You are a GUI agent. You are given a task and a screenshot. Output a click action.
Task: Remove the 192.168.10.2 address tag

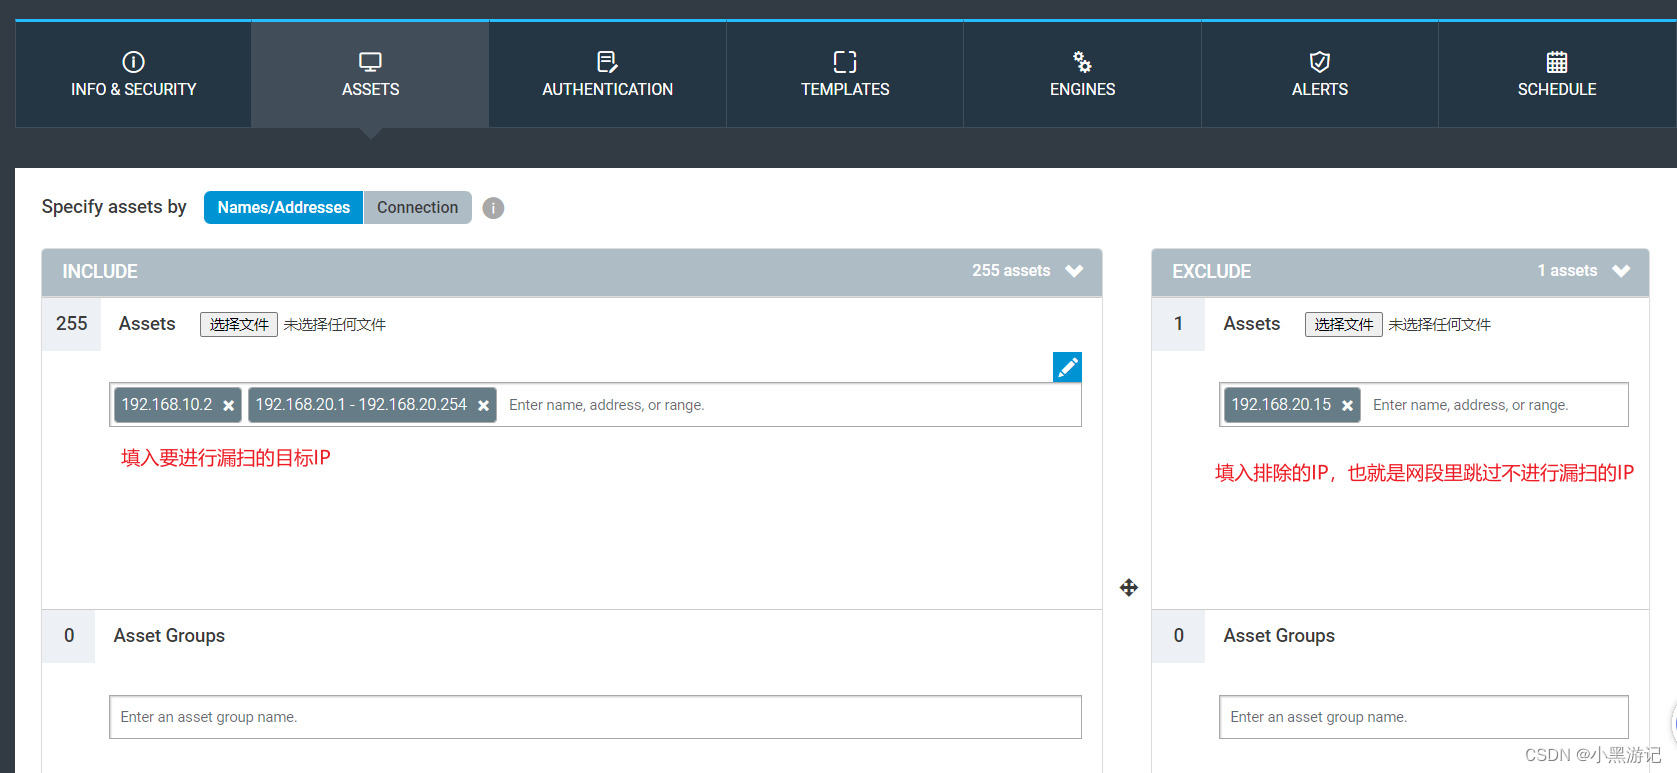pos(229,405)
